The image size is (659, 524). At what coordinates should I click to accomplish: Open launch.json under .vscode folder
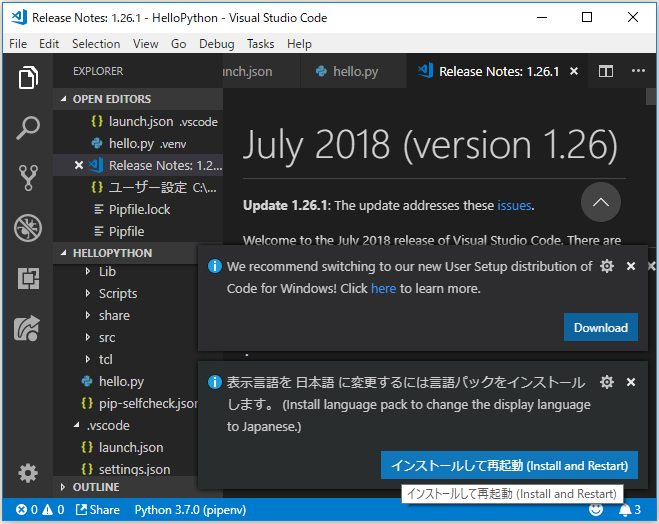point(126,447)
